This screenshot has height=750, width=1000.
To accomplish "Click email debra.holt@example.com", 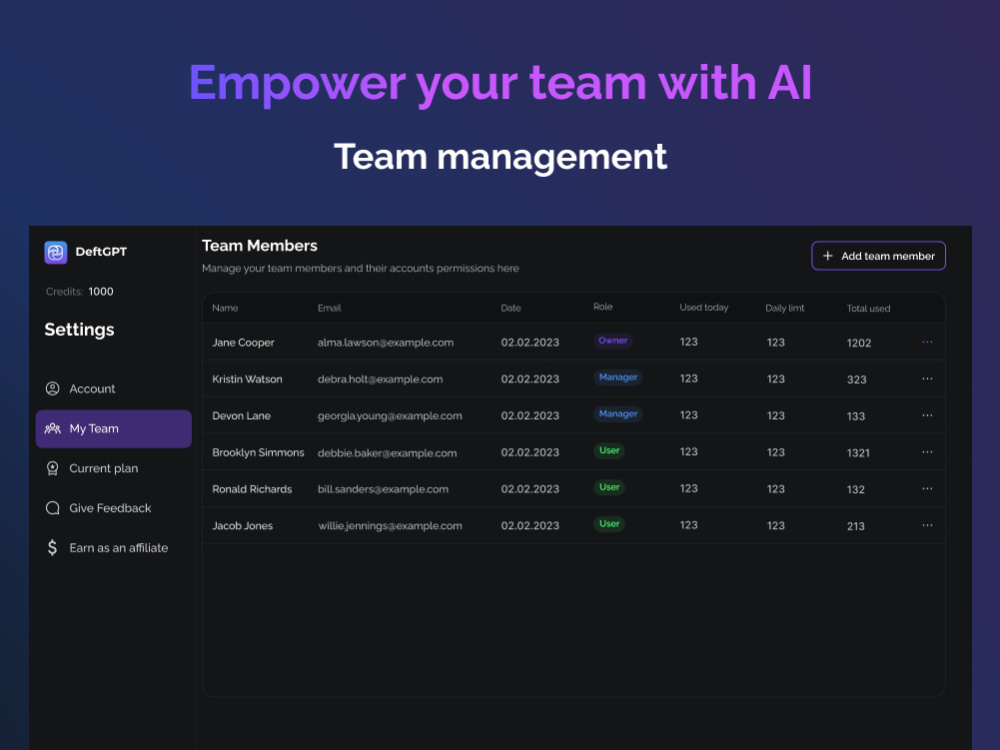I will pos(380,379).
